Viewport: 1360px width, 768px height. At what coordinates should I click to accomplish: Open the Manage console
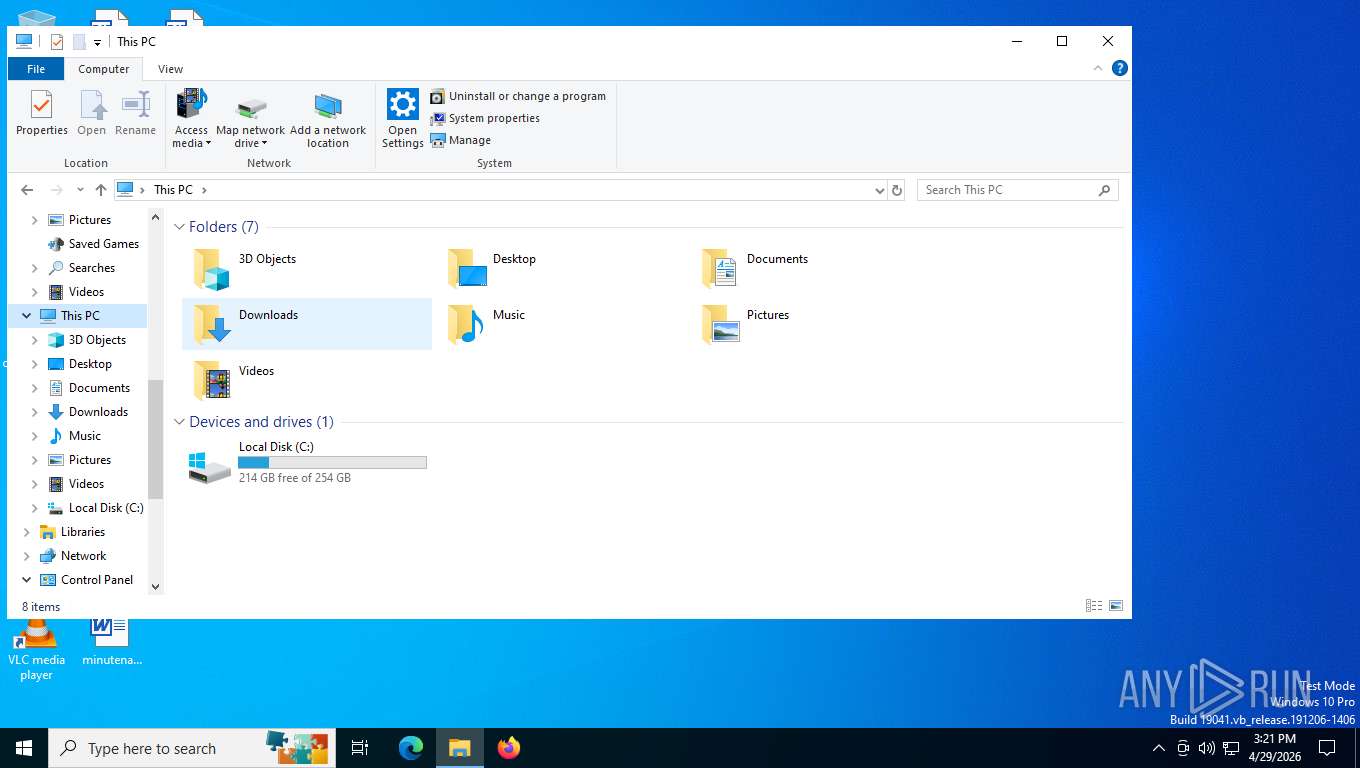(461, 140)
